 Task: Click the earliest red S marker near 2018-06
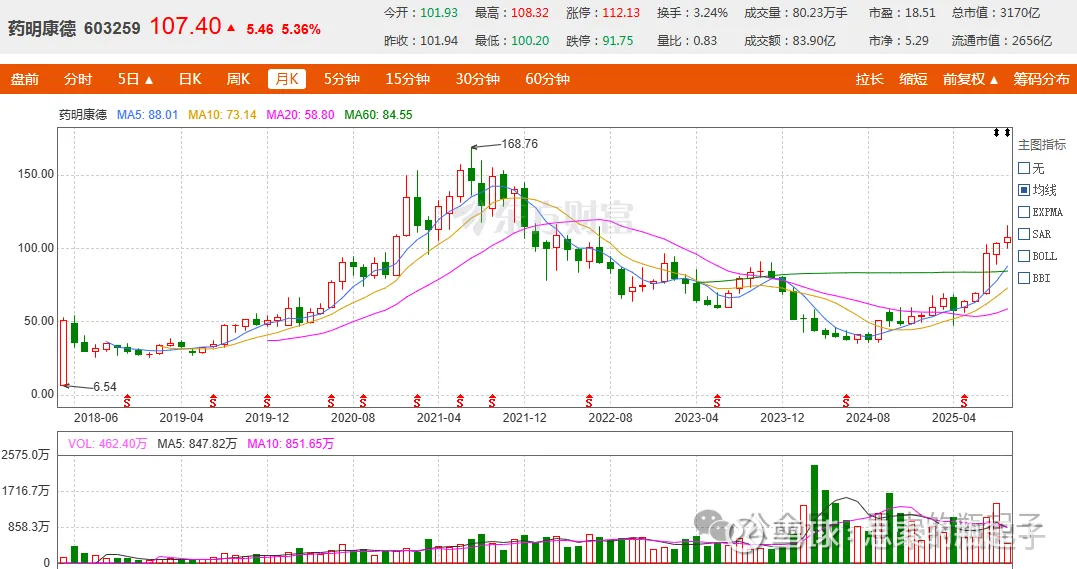(x=126, y=400)
